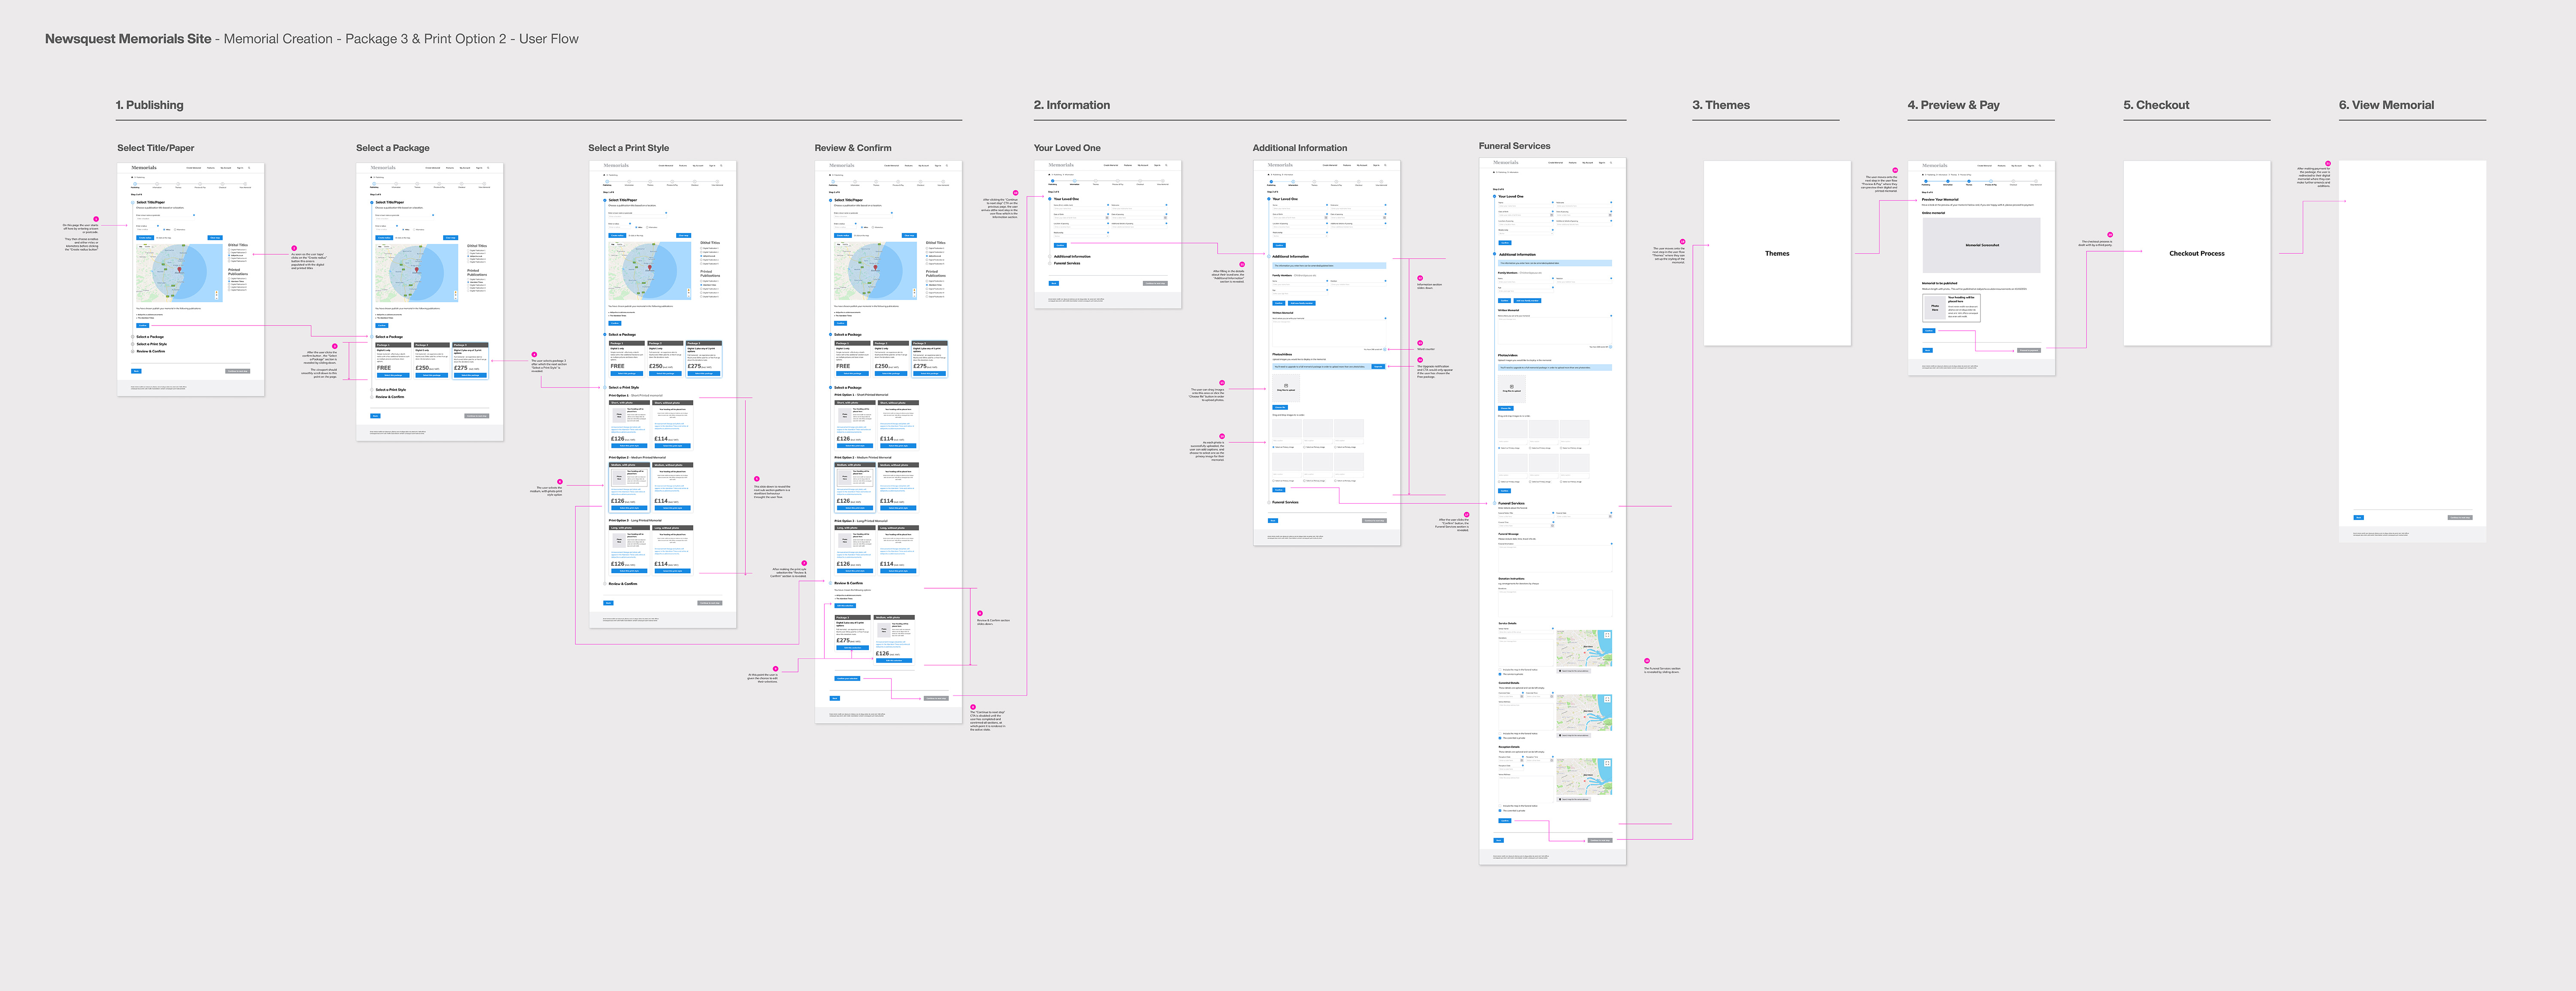Screen dimensions: 2576x991
Task: Click the pink annotation marker 21 near View Memorial
Action: point(2328,163)
